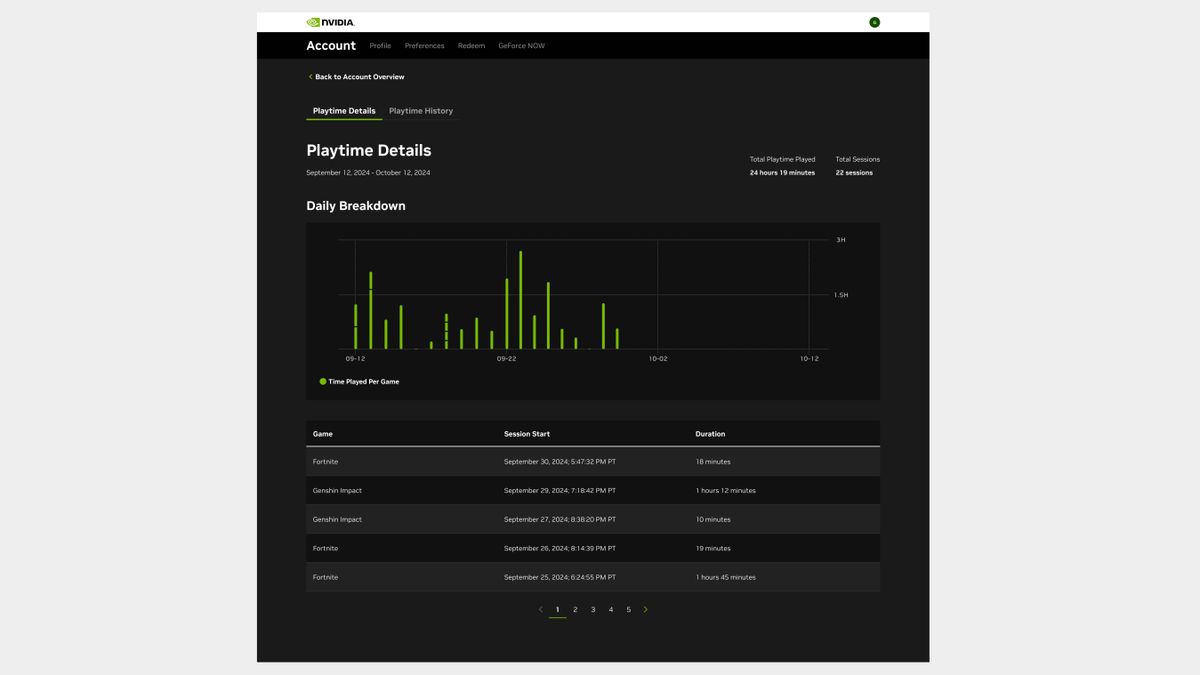Go to page 3 of sessions
Screen dimensions: 1200x675
pos(592,609)
